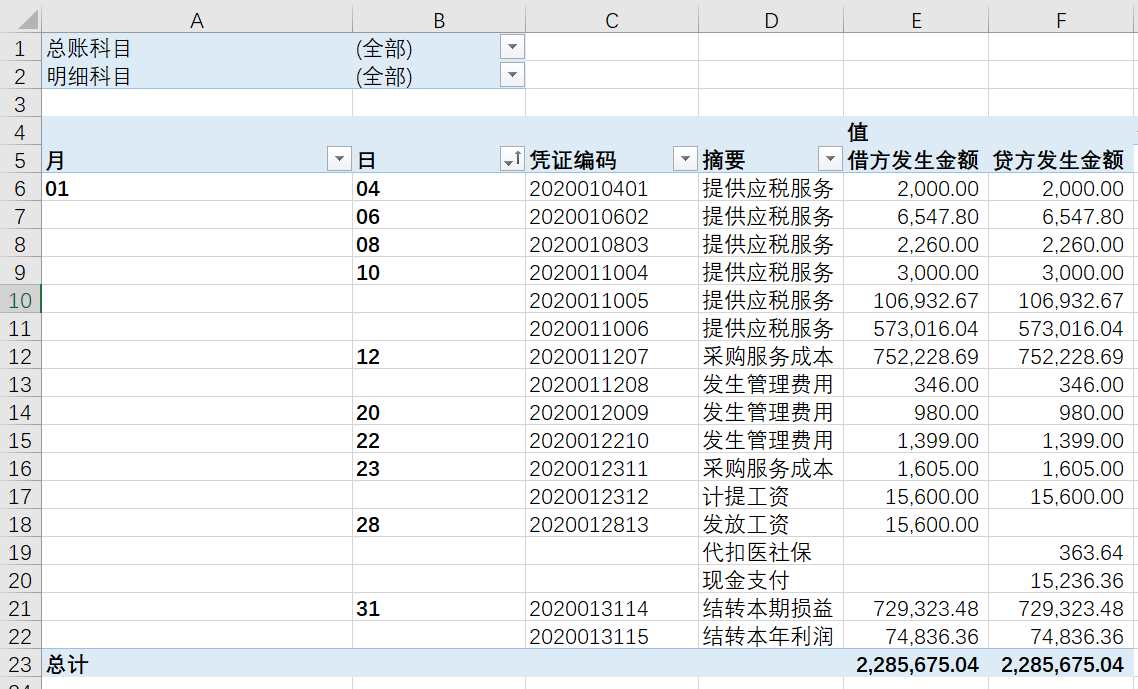Image resolution: width=1138 pixels, height=689 pixels.
Task: Select row 10 header
Action: pyautogui.click(x=20, y=300)
